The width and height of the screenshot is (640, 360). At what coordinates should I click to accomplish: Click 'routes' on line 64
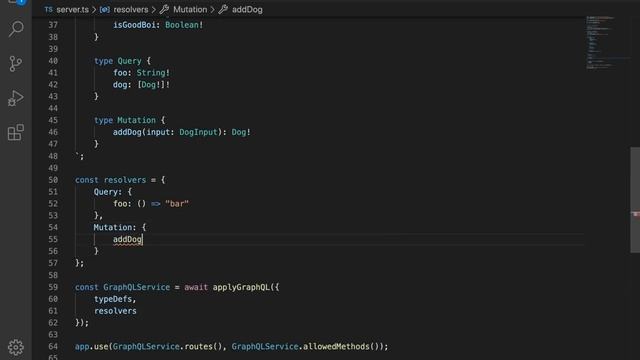click(x=198, y=347)
